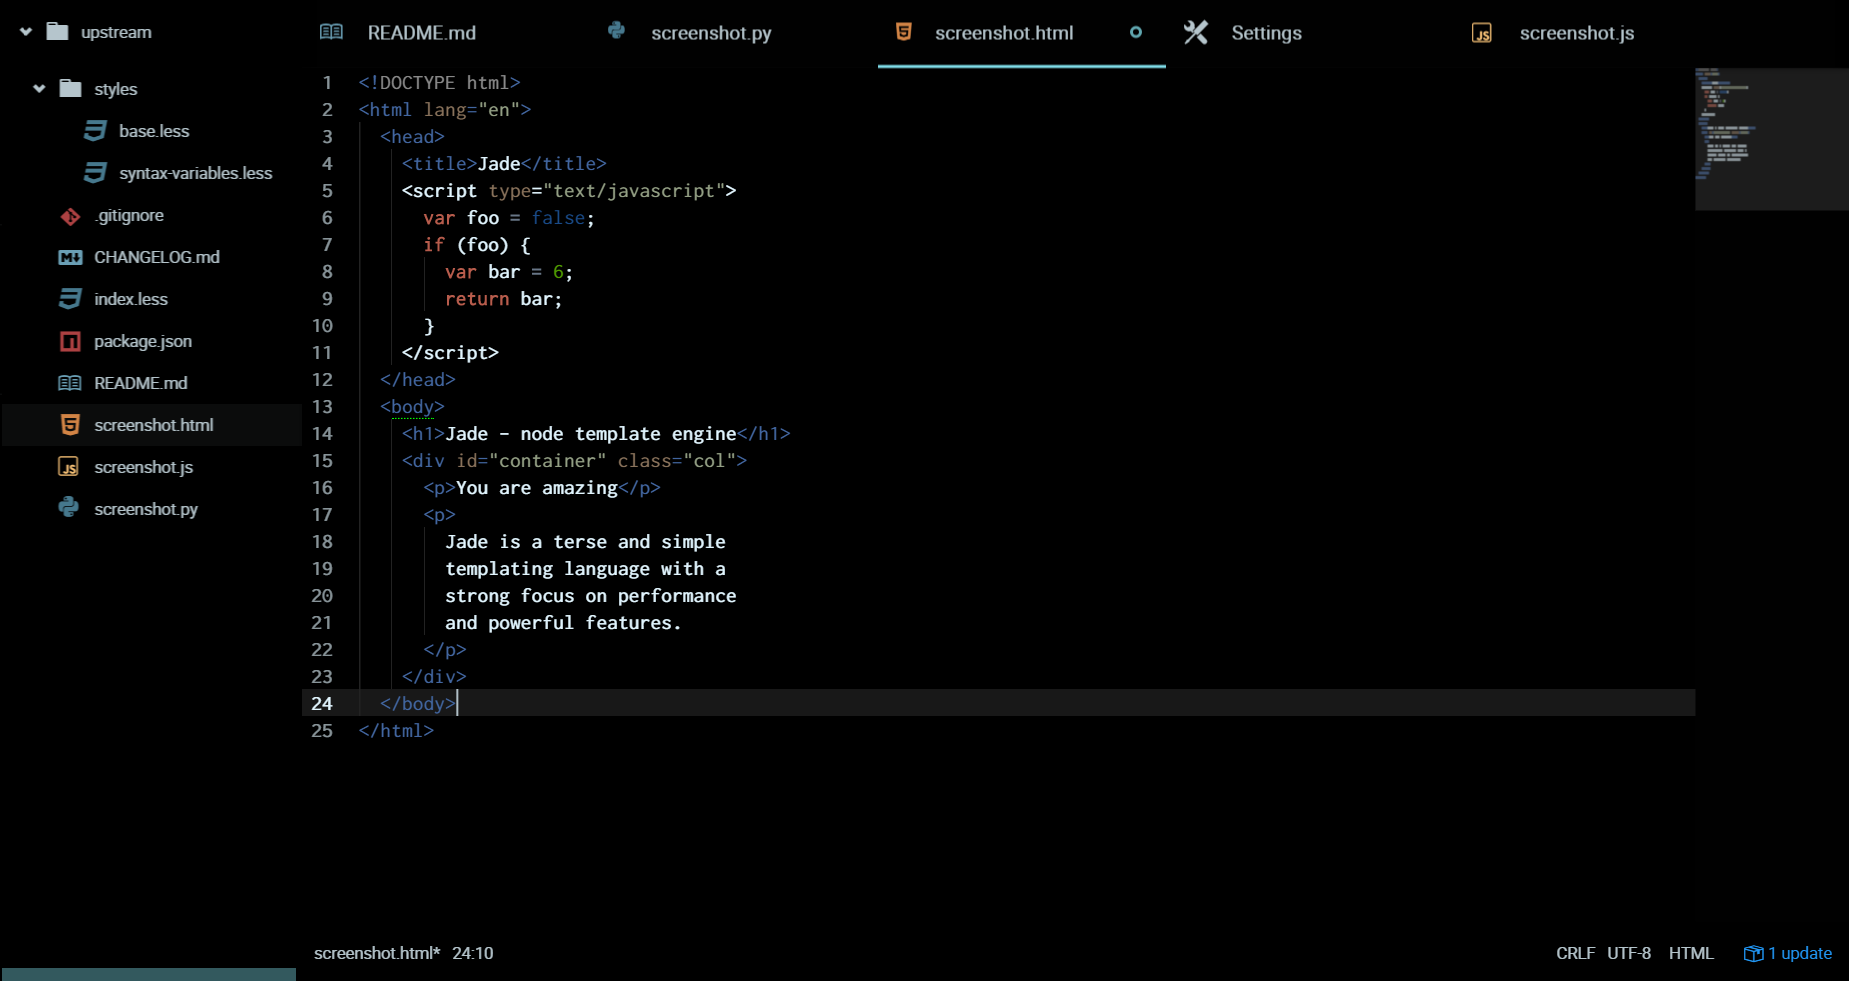Image resolution: width=1849 pixels, height=981 pixels.
Task: Change the UTF-8 encoding in status bar
Action: point(1629,953)
